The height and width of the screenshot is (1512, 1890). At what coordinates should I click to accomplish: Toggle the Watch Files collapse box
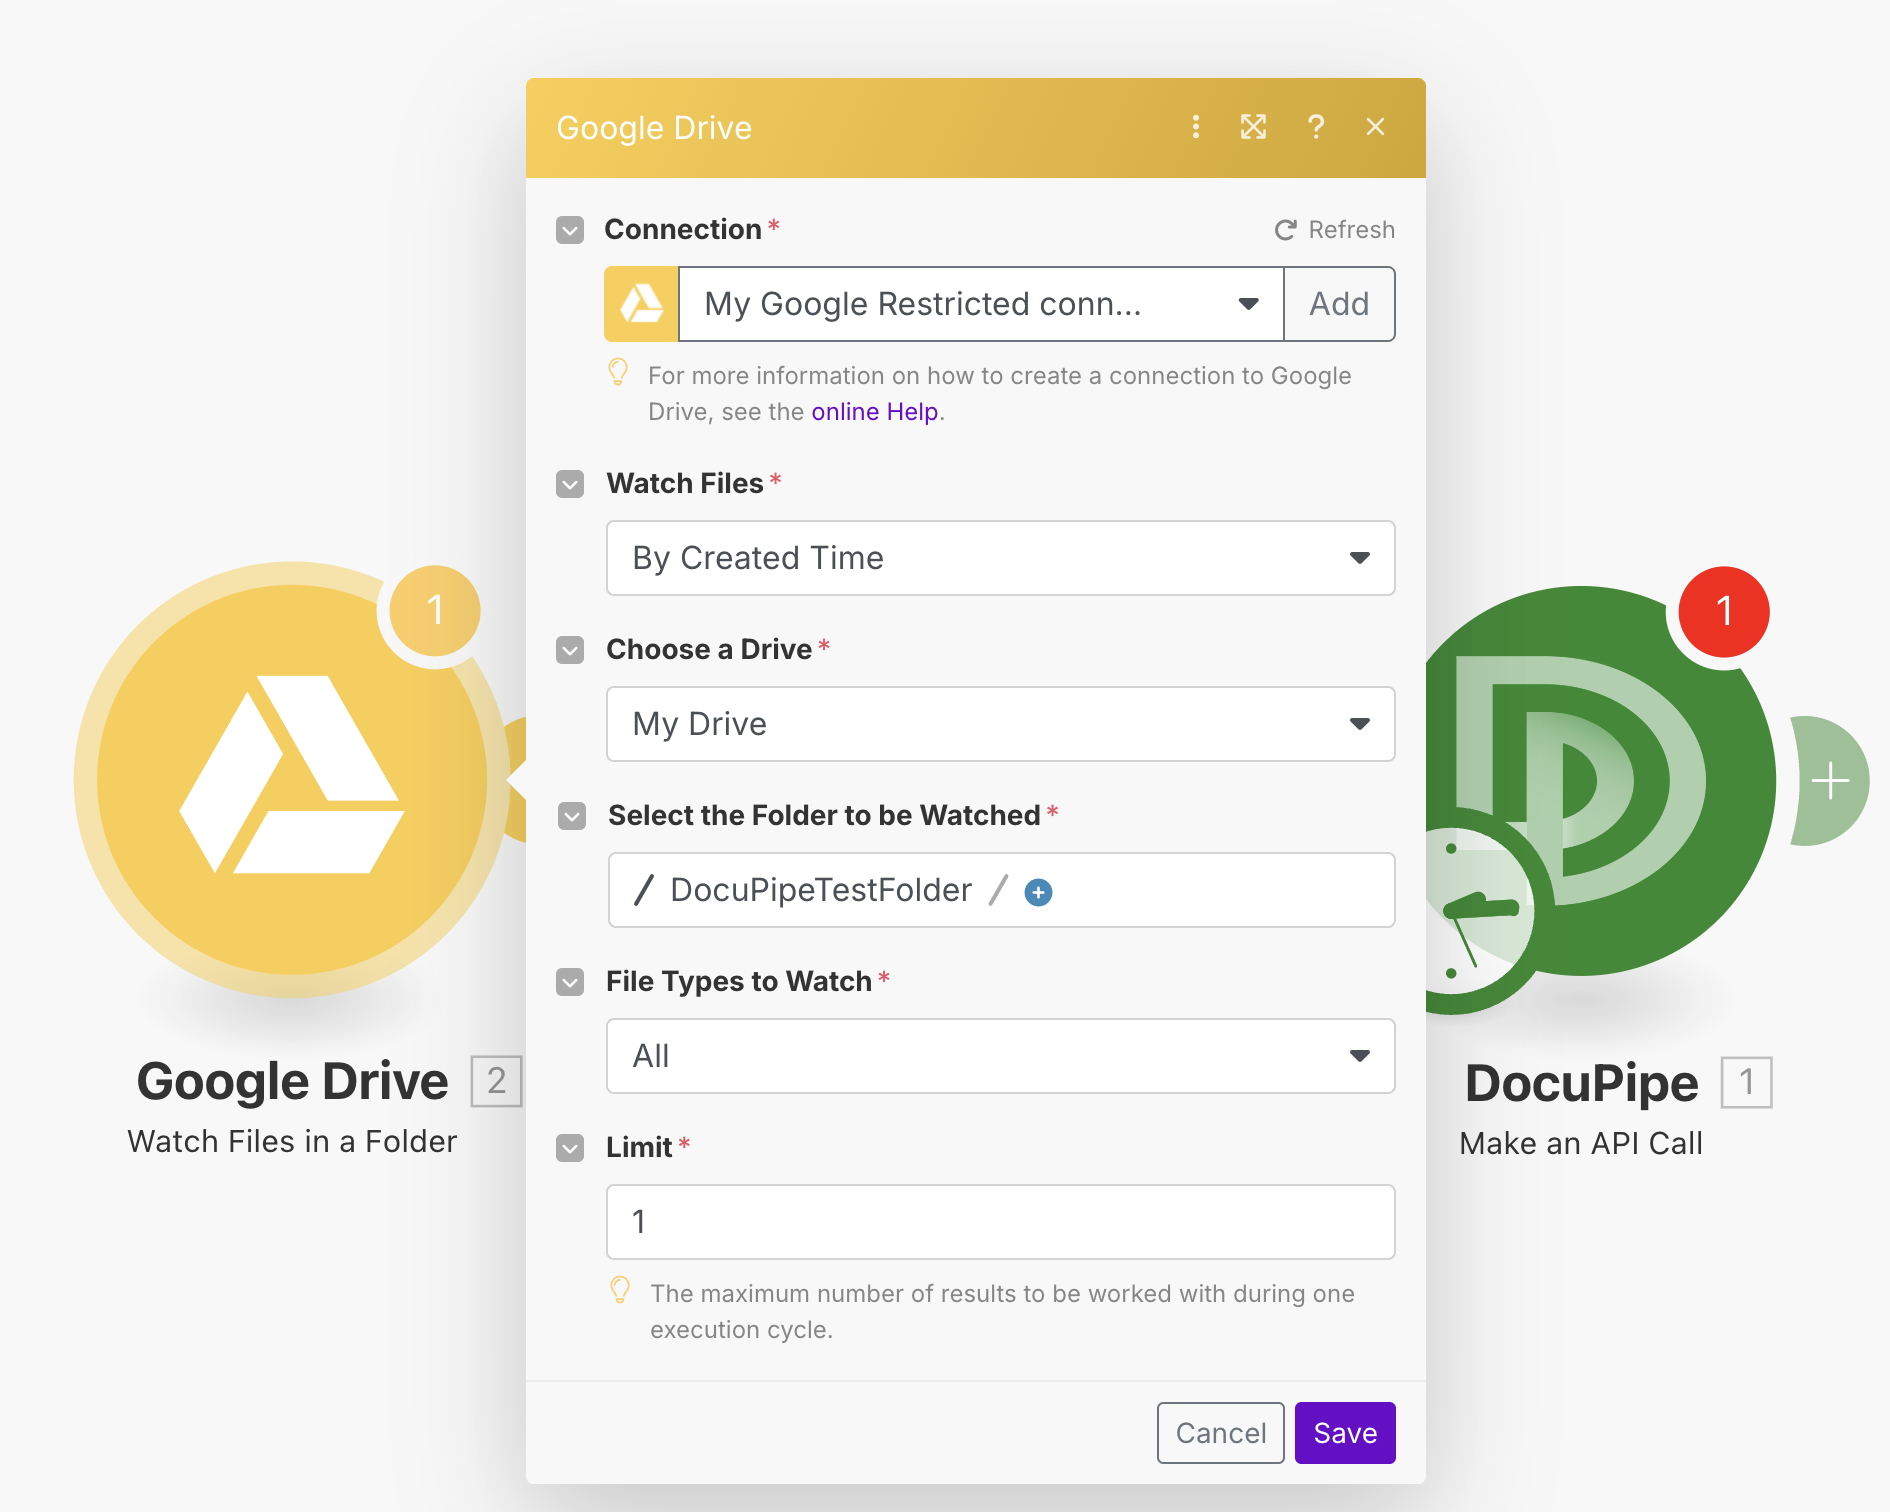click(570, 484)
